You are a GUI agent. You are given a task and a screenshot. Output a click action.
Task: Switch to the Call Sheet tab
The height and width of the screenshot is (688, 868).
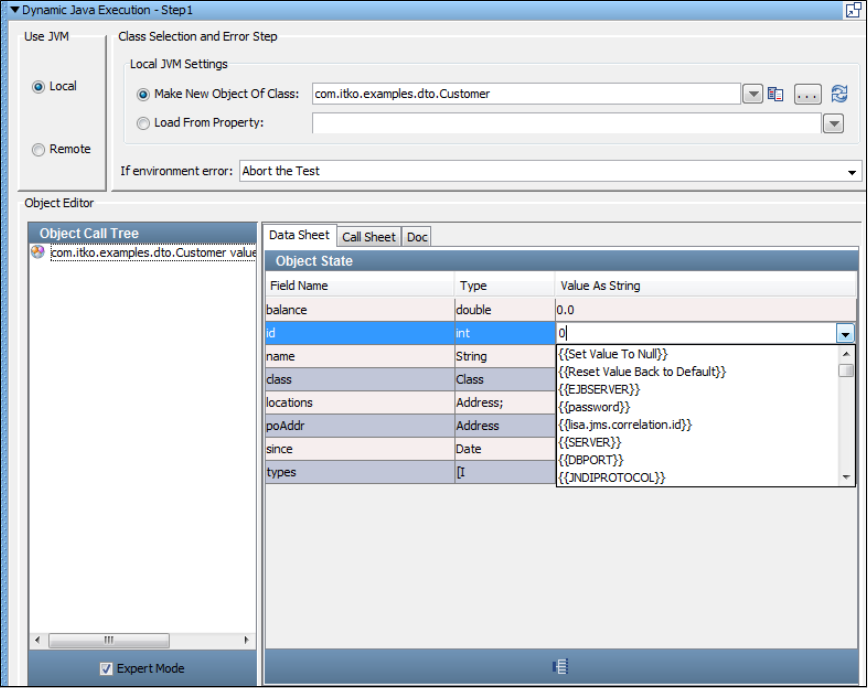tap(369, 237)
